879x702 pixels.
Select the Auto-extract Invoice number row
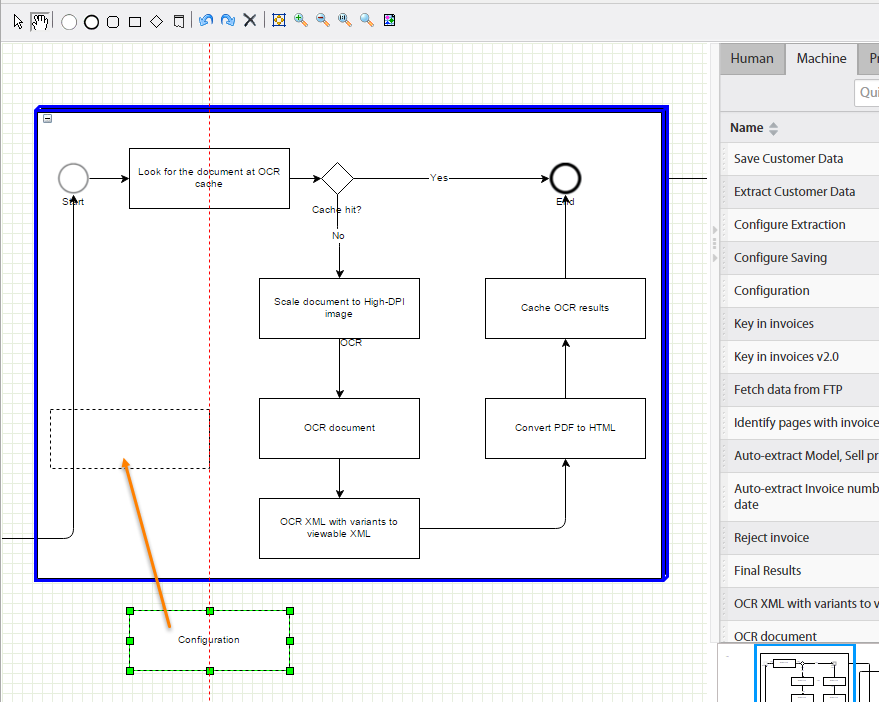[799, 497]
